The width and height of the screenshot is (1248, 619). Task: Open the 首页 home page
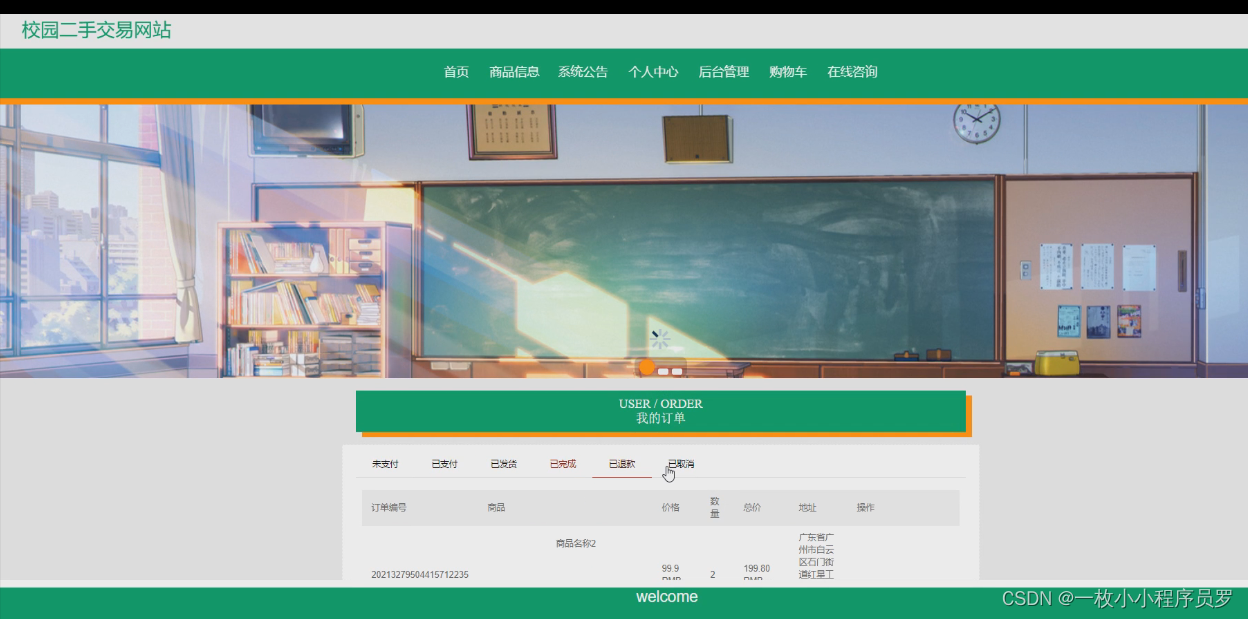coord(456,72)
